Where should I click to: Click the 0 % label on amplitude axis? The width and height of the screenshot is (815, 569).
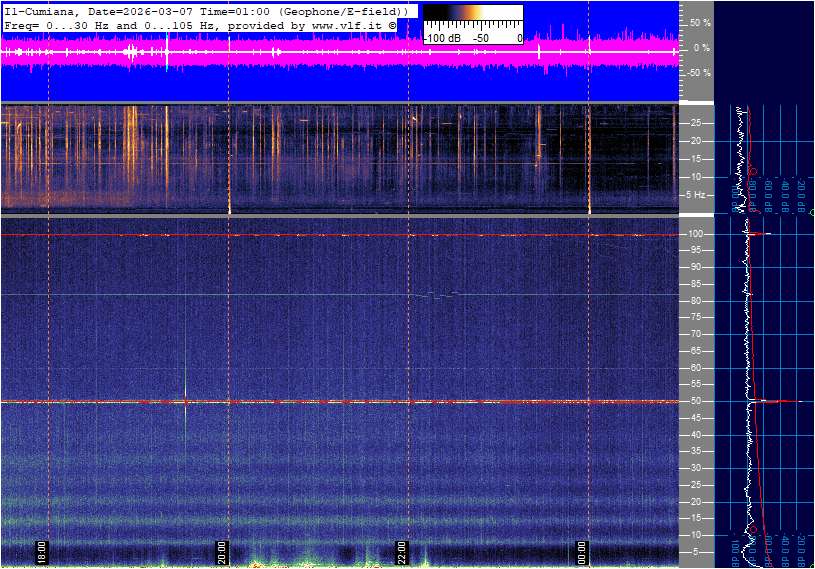point(702,47)
